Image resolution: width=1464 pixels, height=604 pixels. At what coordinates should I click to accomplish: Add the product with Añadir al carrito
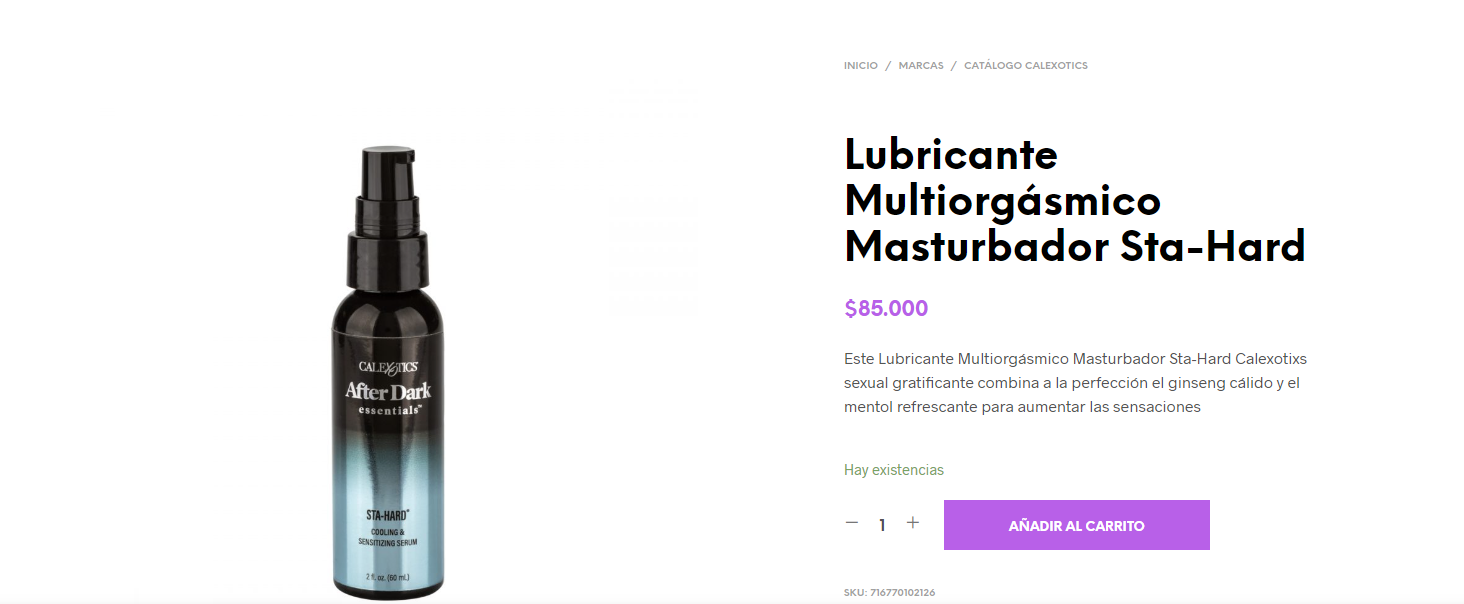(x=1077, y=525)
